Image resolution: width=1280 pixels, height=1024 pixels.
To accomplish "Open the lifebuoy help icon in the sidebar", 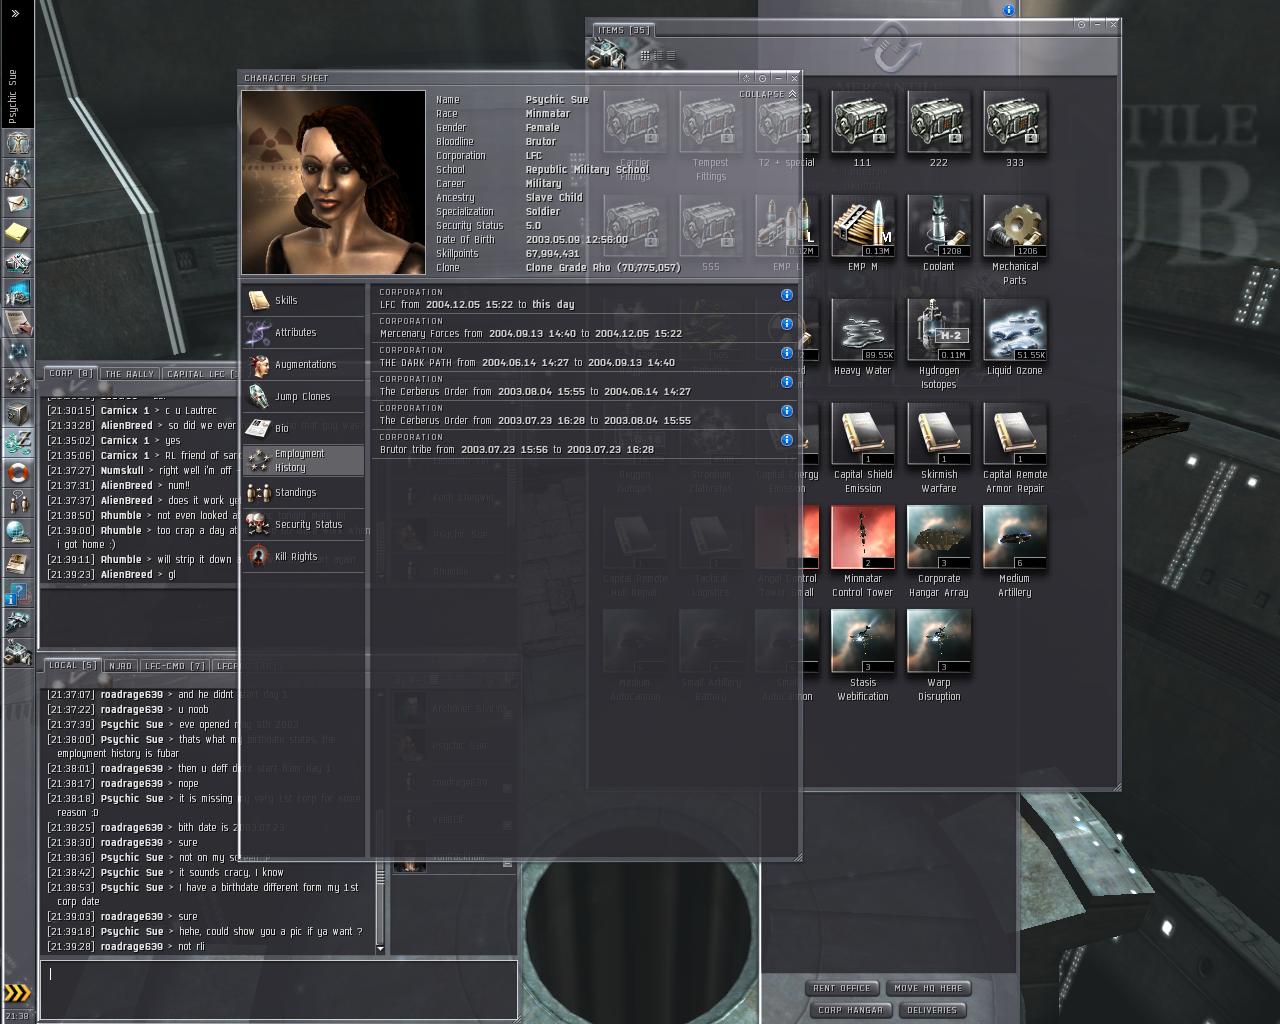I will coord(17,472).
